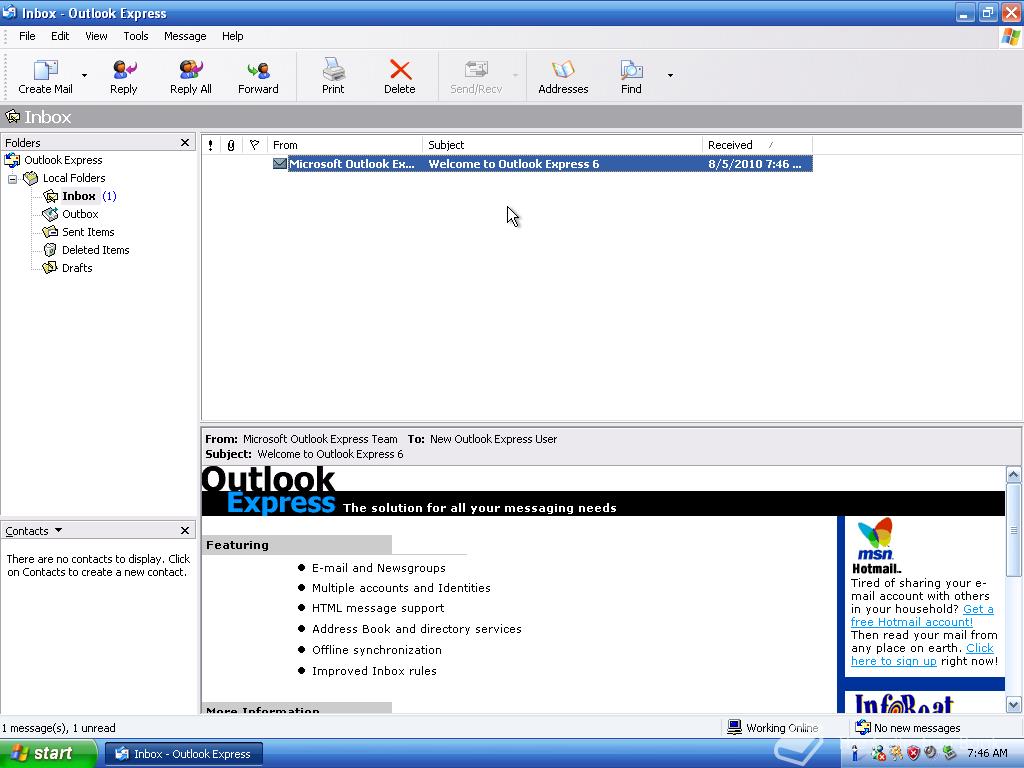The image size is (1024, 768).
Task: Open the View menu
Action: coord(96,36)
